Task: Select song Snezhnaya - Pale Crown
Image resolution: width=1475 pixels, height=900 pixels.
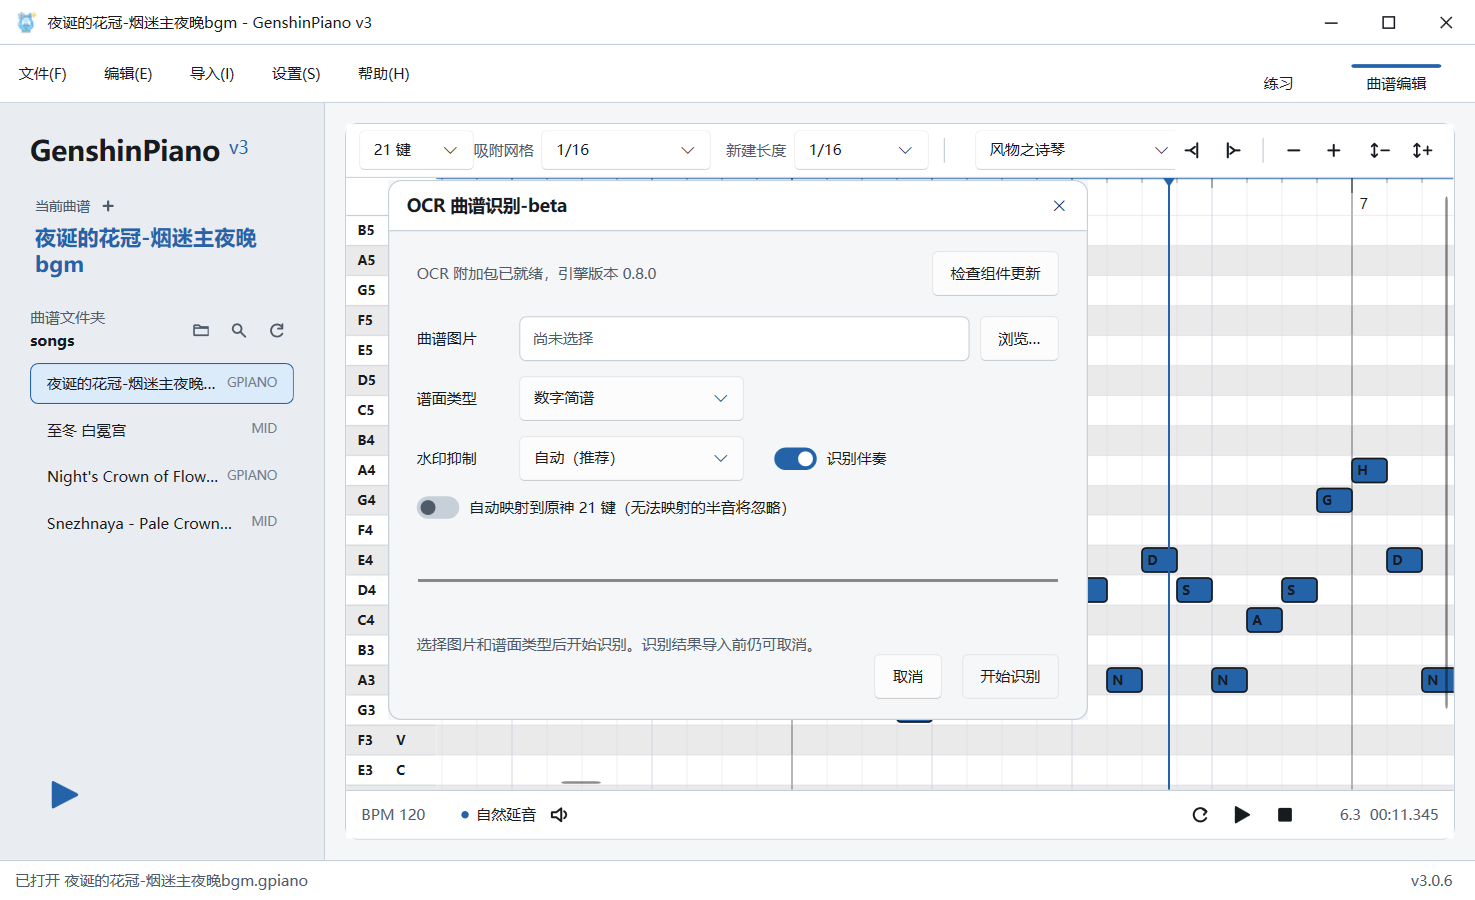Action: click(x=162, y=523)
